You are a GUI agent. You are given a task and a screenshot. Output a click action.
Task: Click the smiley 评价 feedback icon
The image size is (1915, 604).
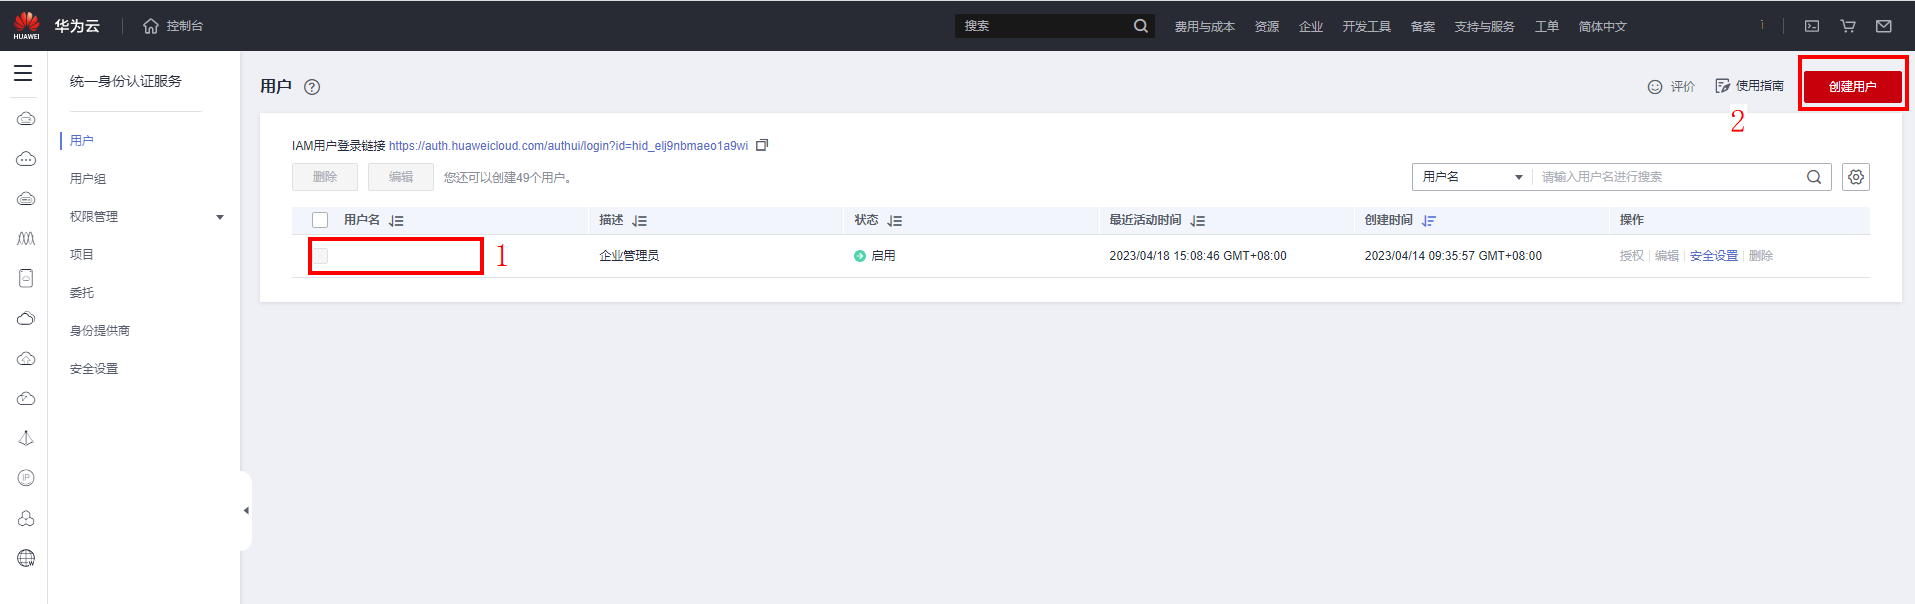pyautogui.click(x=1655, y=87)
